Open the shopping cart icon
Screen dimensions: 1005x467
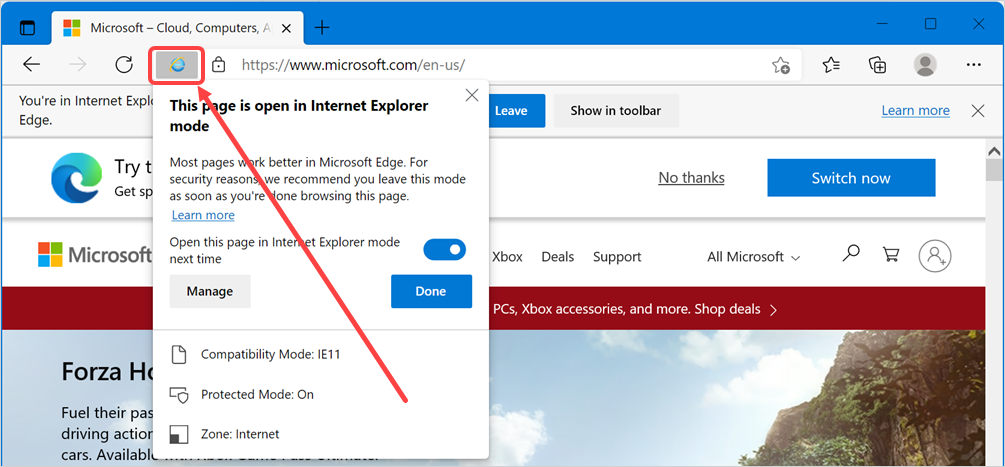pos(890,255)
